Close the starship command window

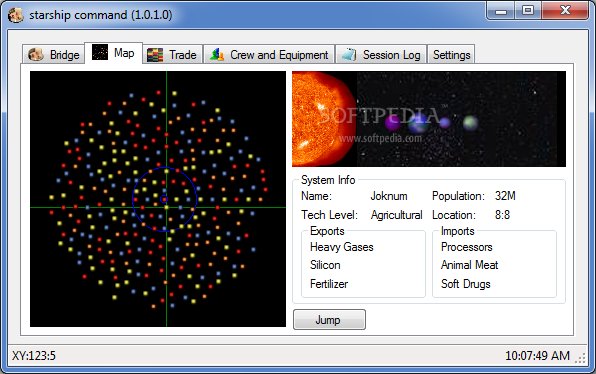565,11
